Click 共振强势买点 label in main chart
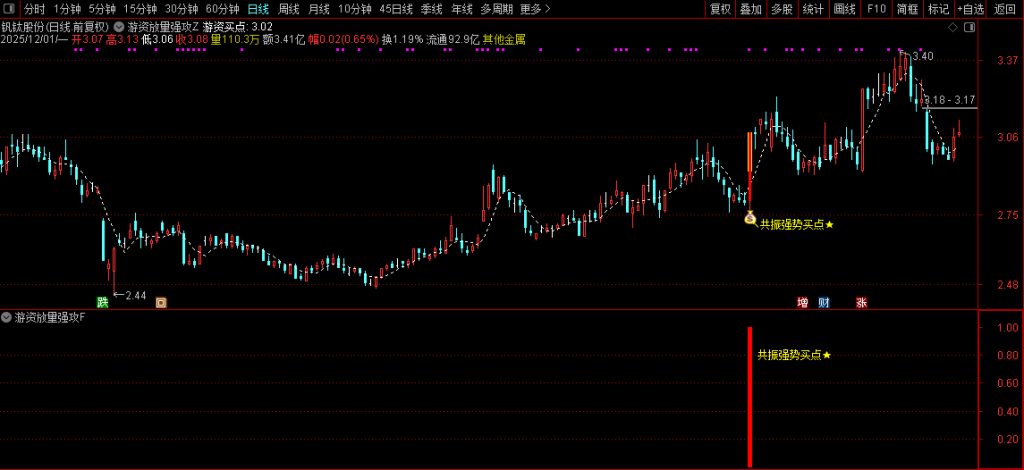Image resolution: width=1024 pixels, height=470 pixels. click(797, 225)
